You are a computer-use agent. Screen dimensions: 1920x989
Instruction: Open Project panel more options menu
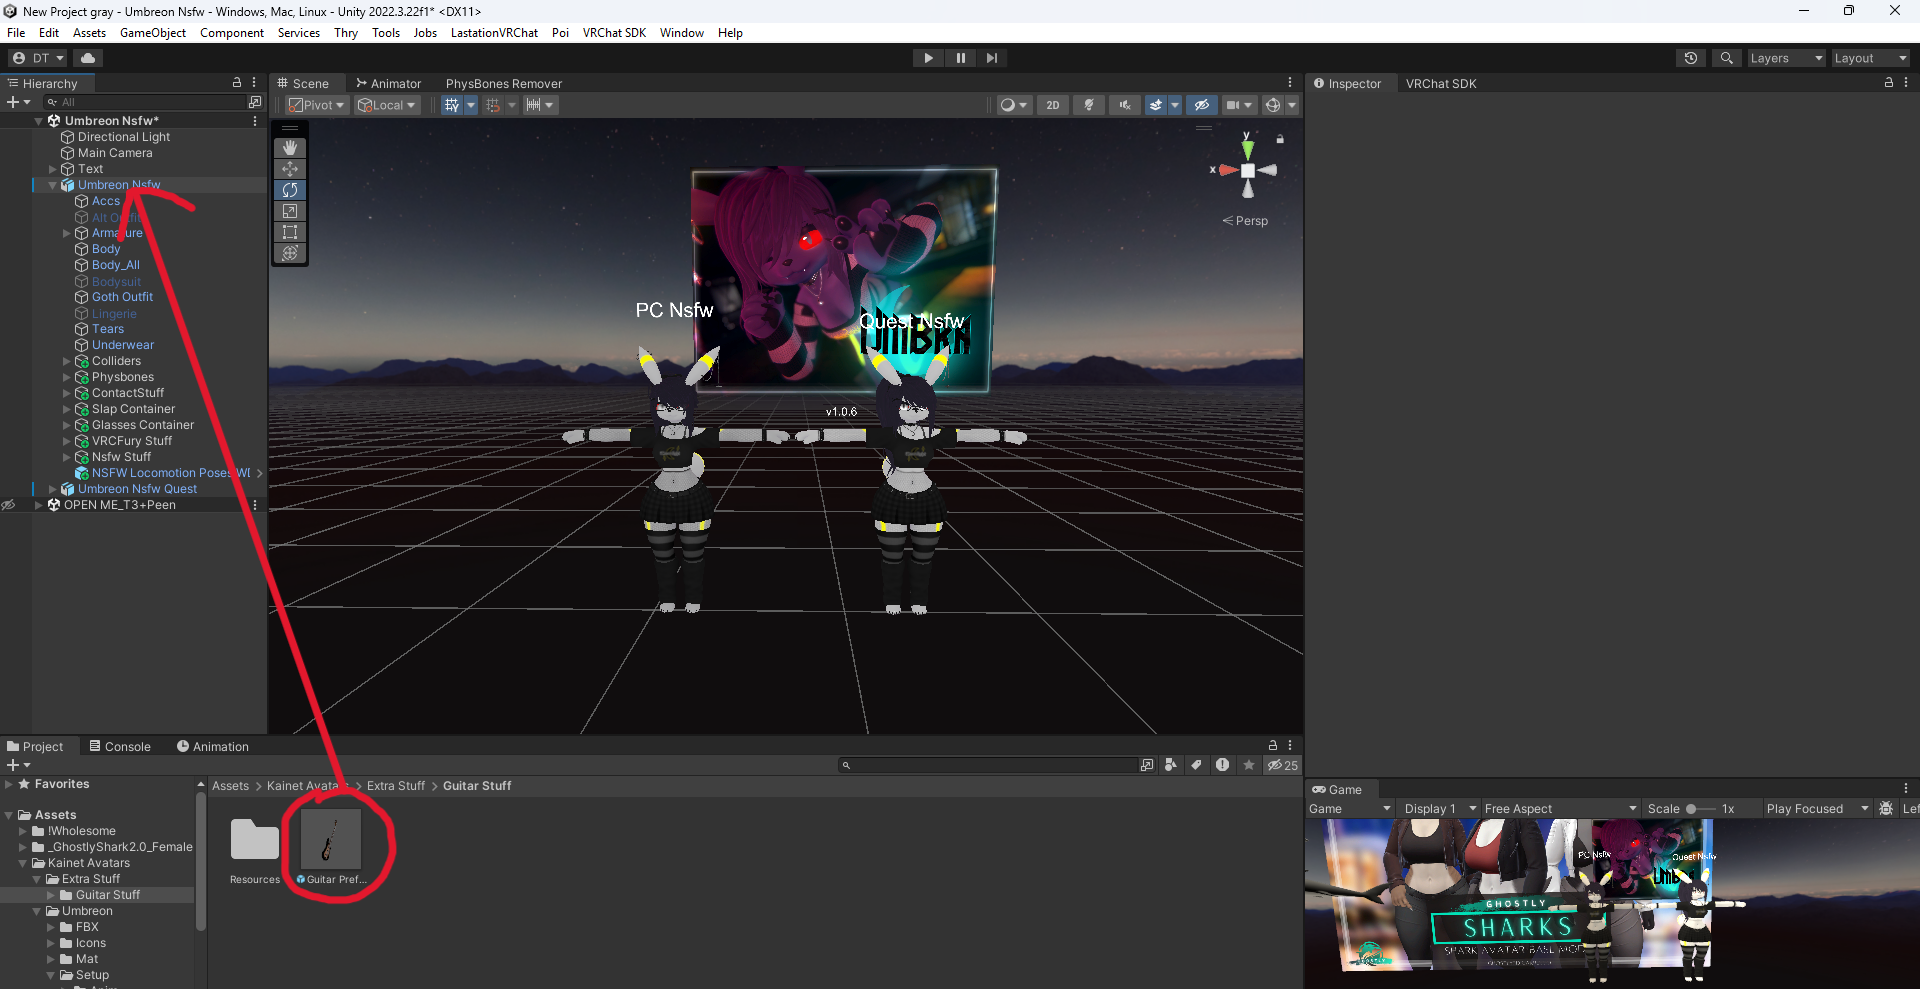pos(1290,746)
